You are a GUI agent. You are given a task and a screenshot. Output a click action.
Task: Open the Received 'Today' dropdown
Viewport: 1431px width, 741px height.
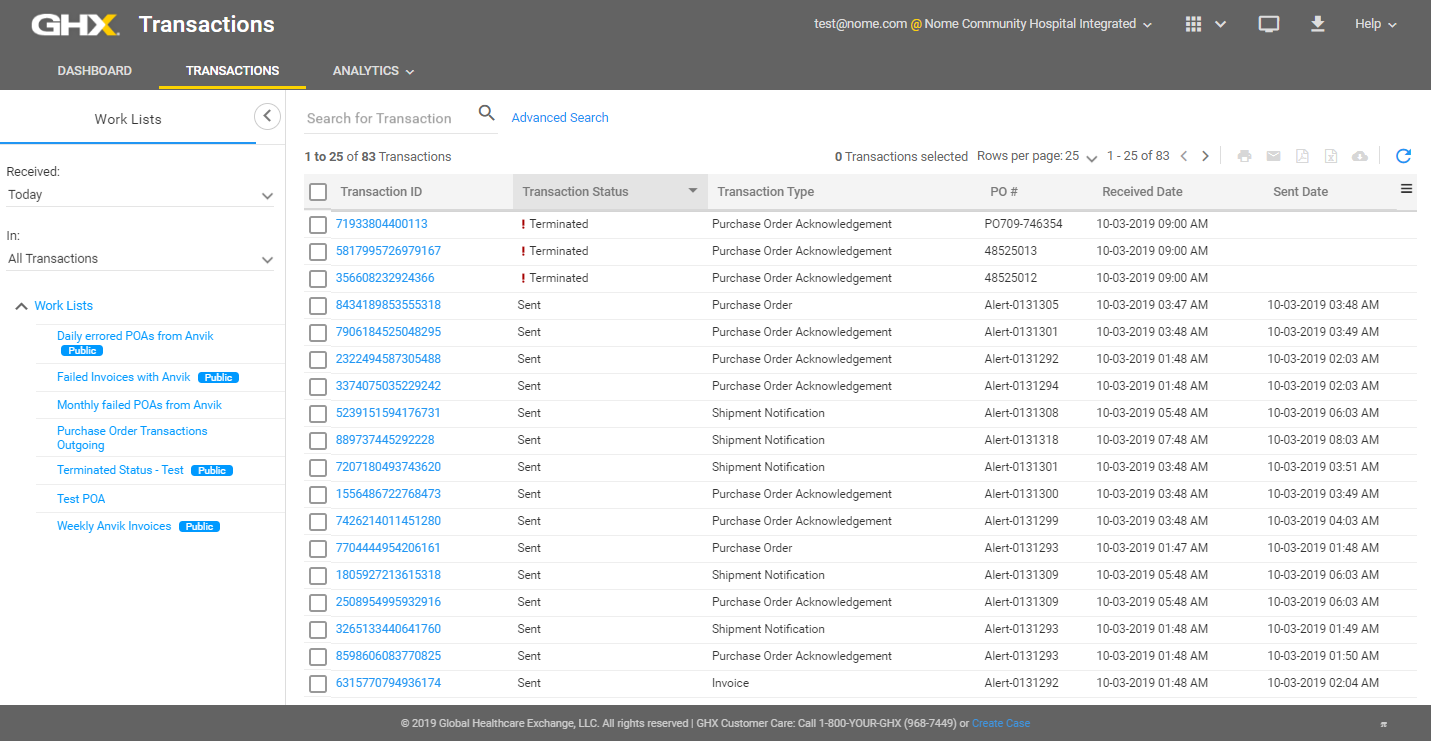tap(140, 195)
